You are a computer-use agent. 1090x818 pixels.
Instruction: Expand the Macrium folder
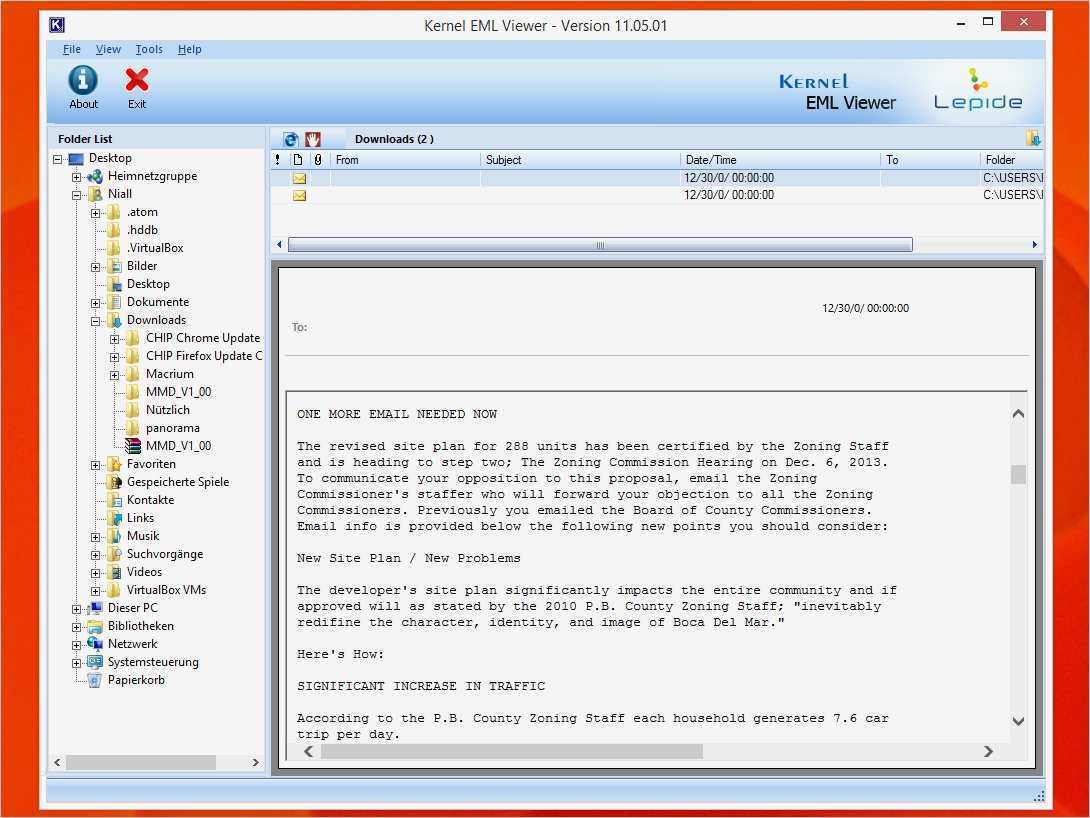pyautogui.click(x=115, y=375)
